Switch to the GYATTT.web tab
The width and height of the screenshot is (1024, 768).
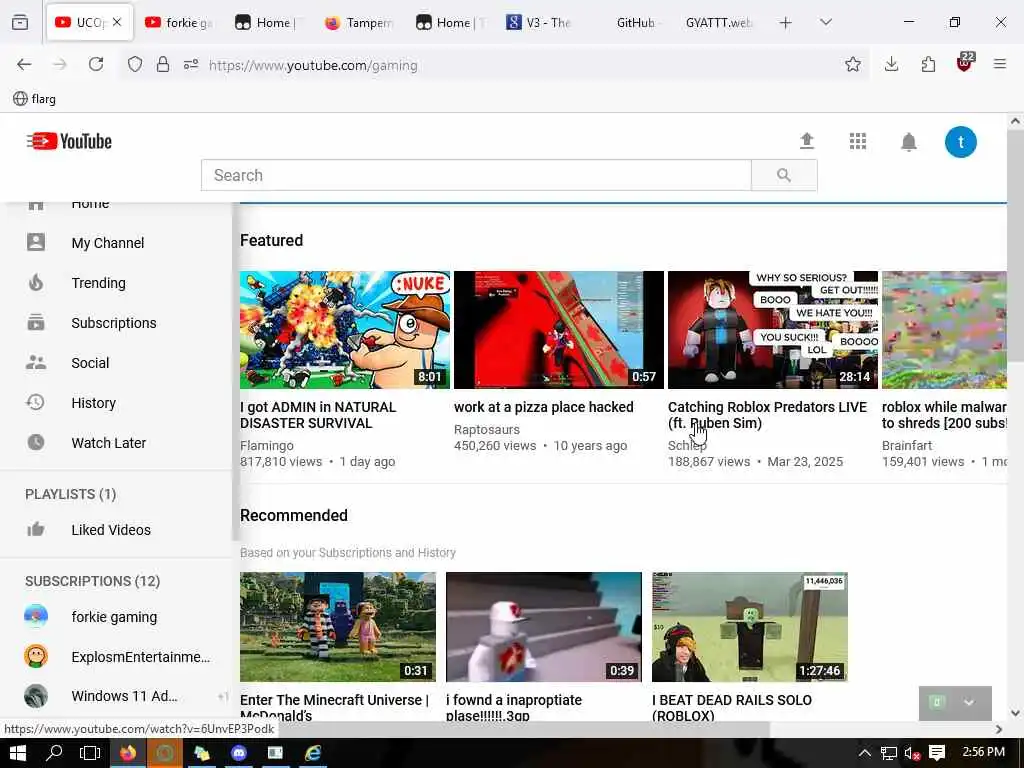pos(718,23)
